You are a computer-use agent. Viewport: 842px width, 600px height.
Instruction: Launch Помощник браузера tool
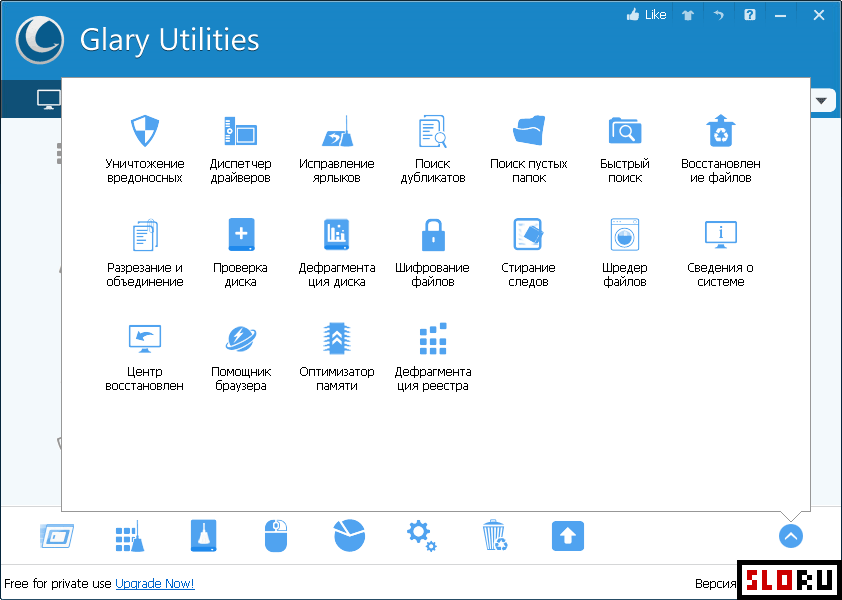[241, 357]
